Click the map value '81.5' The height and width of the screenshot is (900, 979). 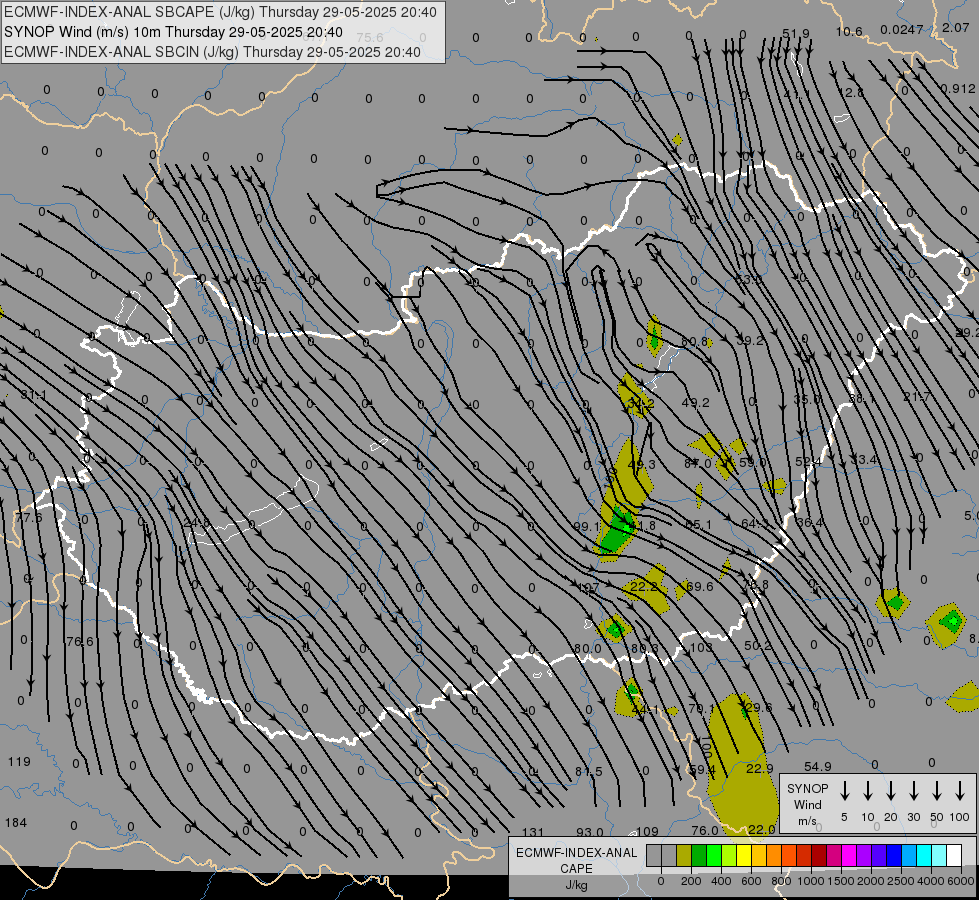pyautogui.click(x=589, y=771)
